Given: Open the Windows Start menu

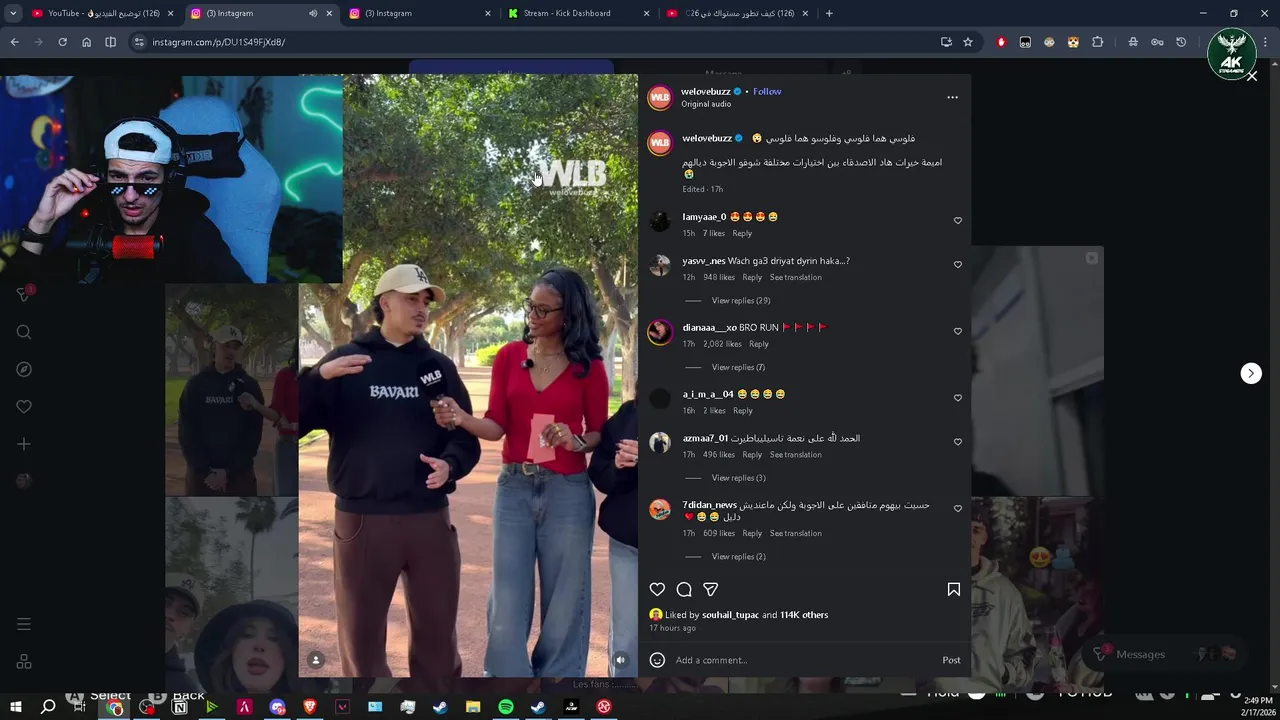Looking at the screenshot, I should [x=15, y=707].
